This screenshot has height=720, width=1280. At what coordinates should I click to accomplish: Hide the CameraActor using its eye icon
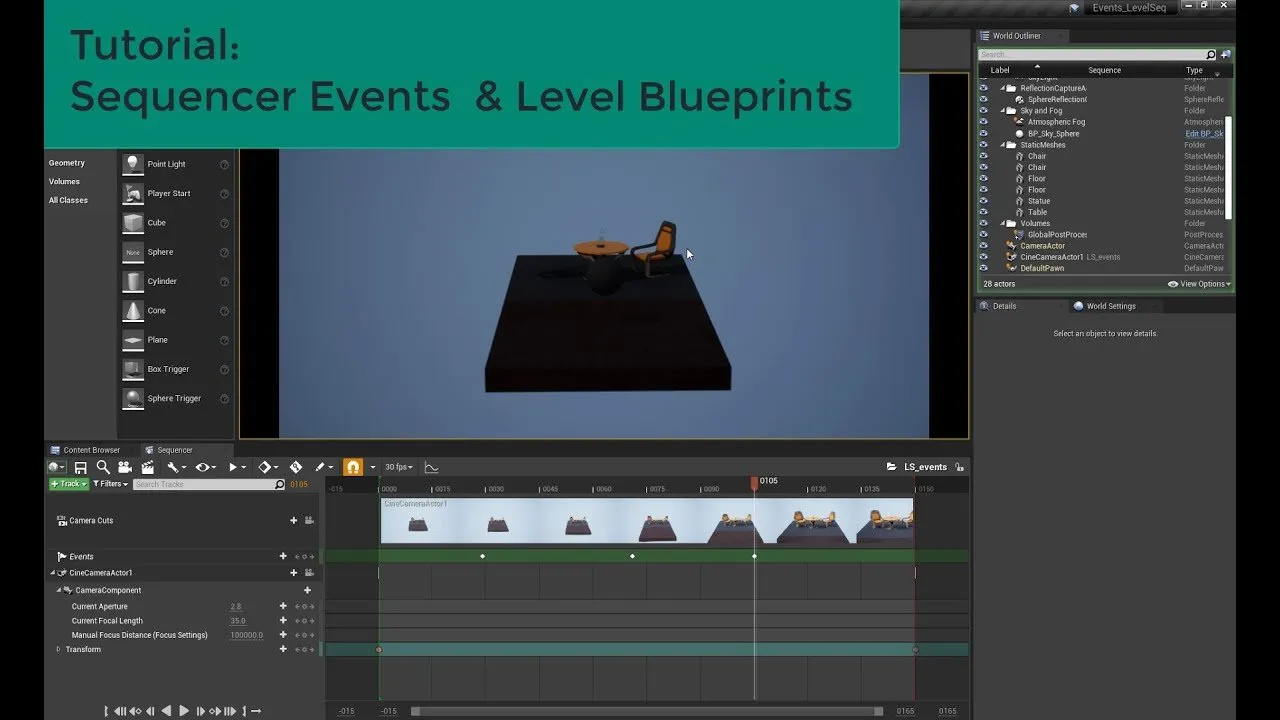[983, 246]
